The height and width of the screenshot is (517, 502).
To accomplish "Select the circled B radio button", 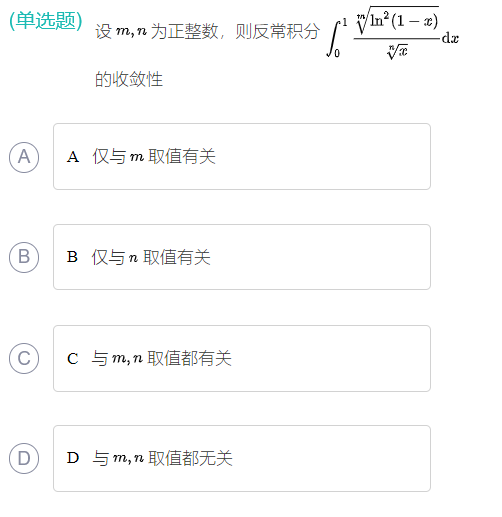I will tap(24, 257).
